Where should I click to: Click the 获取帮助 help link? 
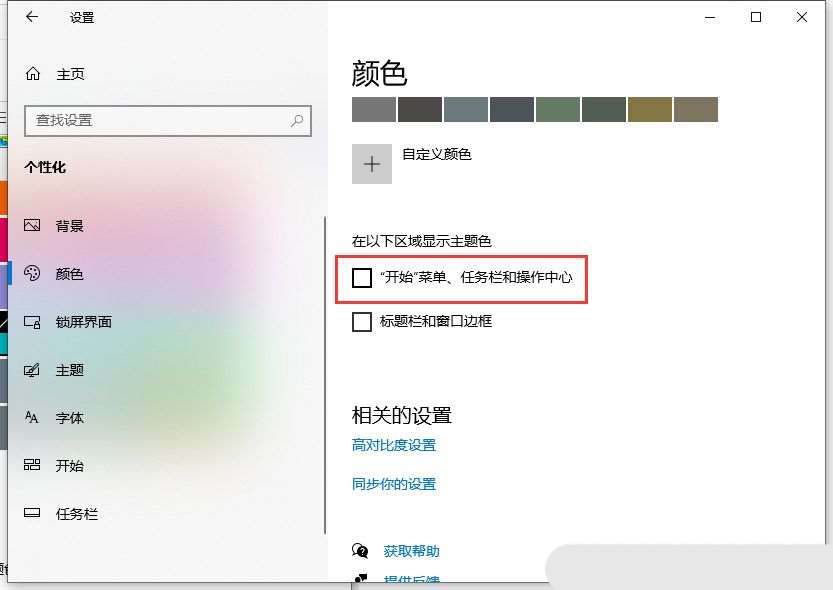pyautogui.click(x=412, y=551)
